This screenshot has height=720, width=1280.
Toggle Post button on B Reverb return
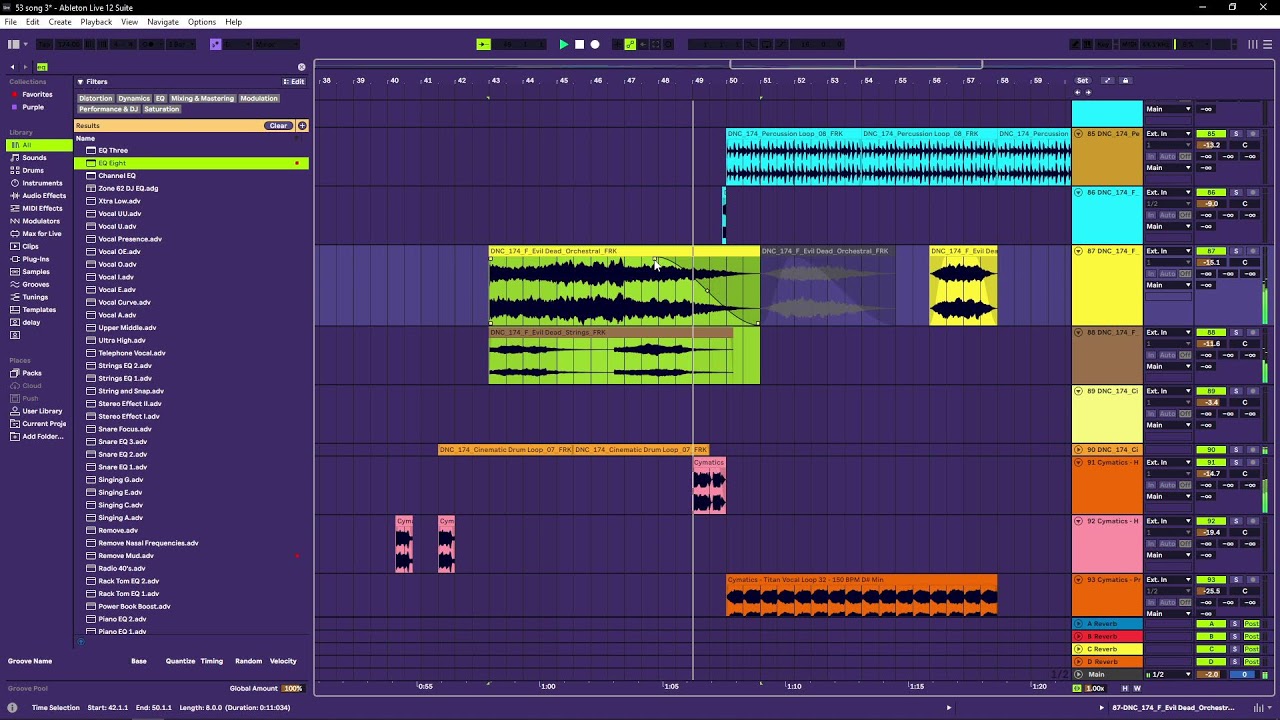1251,636
